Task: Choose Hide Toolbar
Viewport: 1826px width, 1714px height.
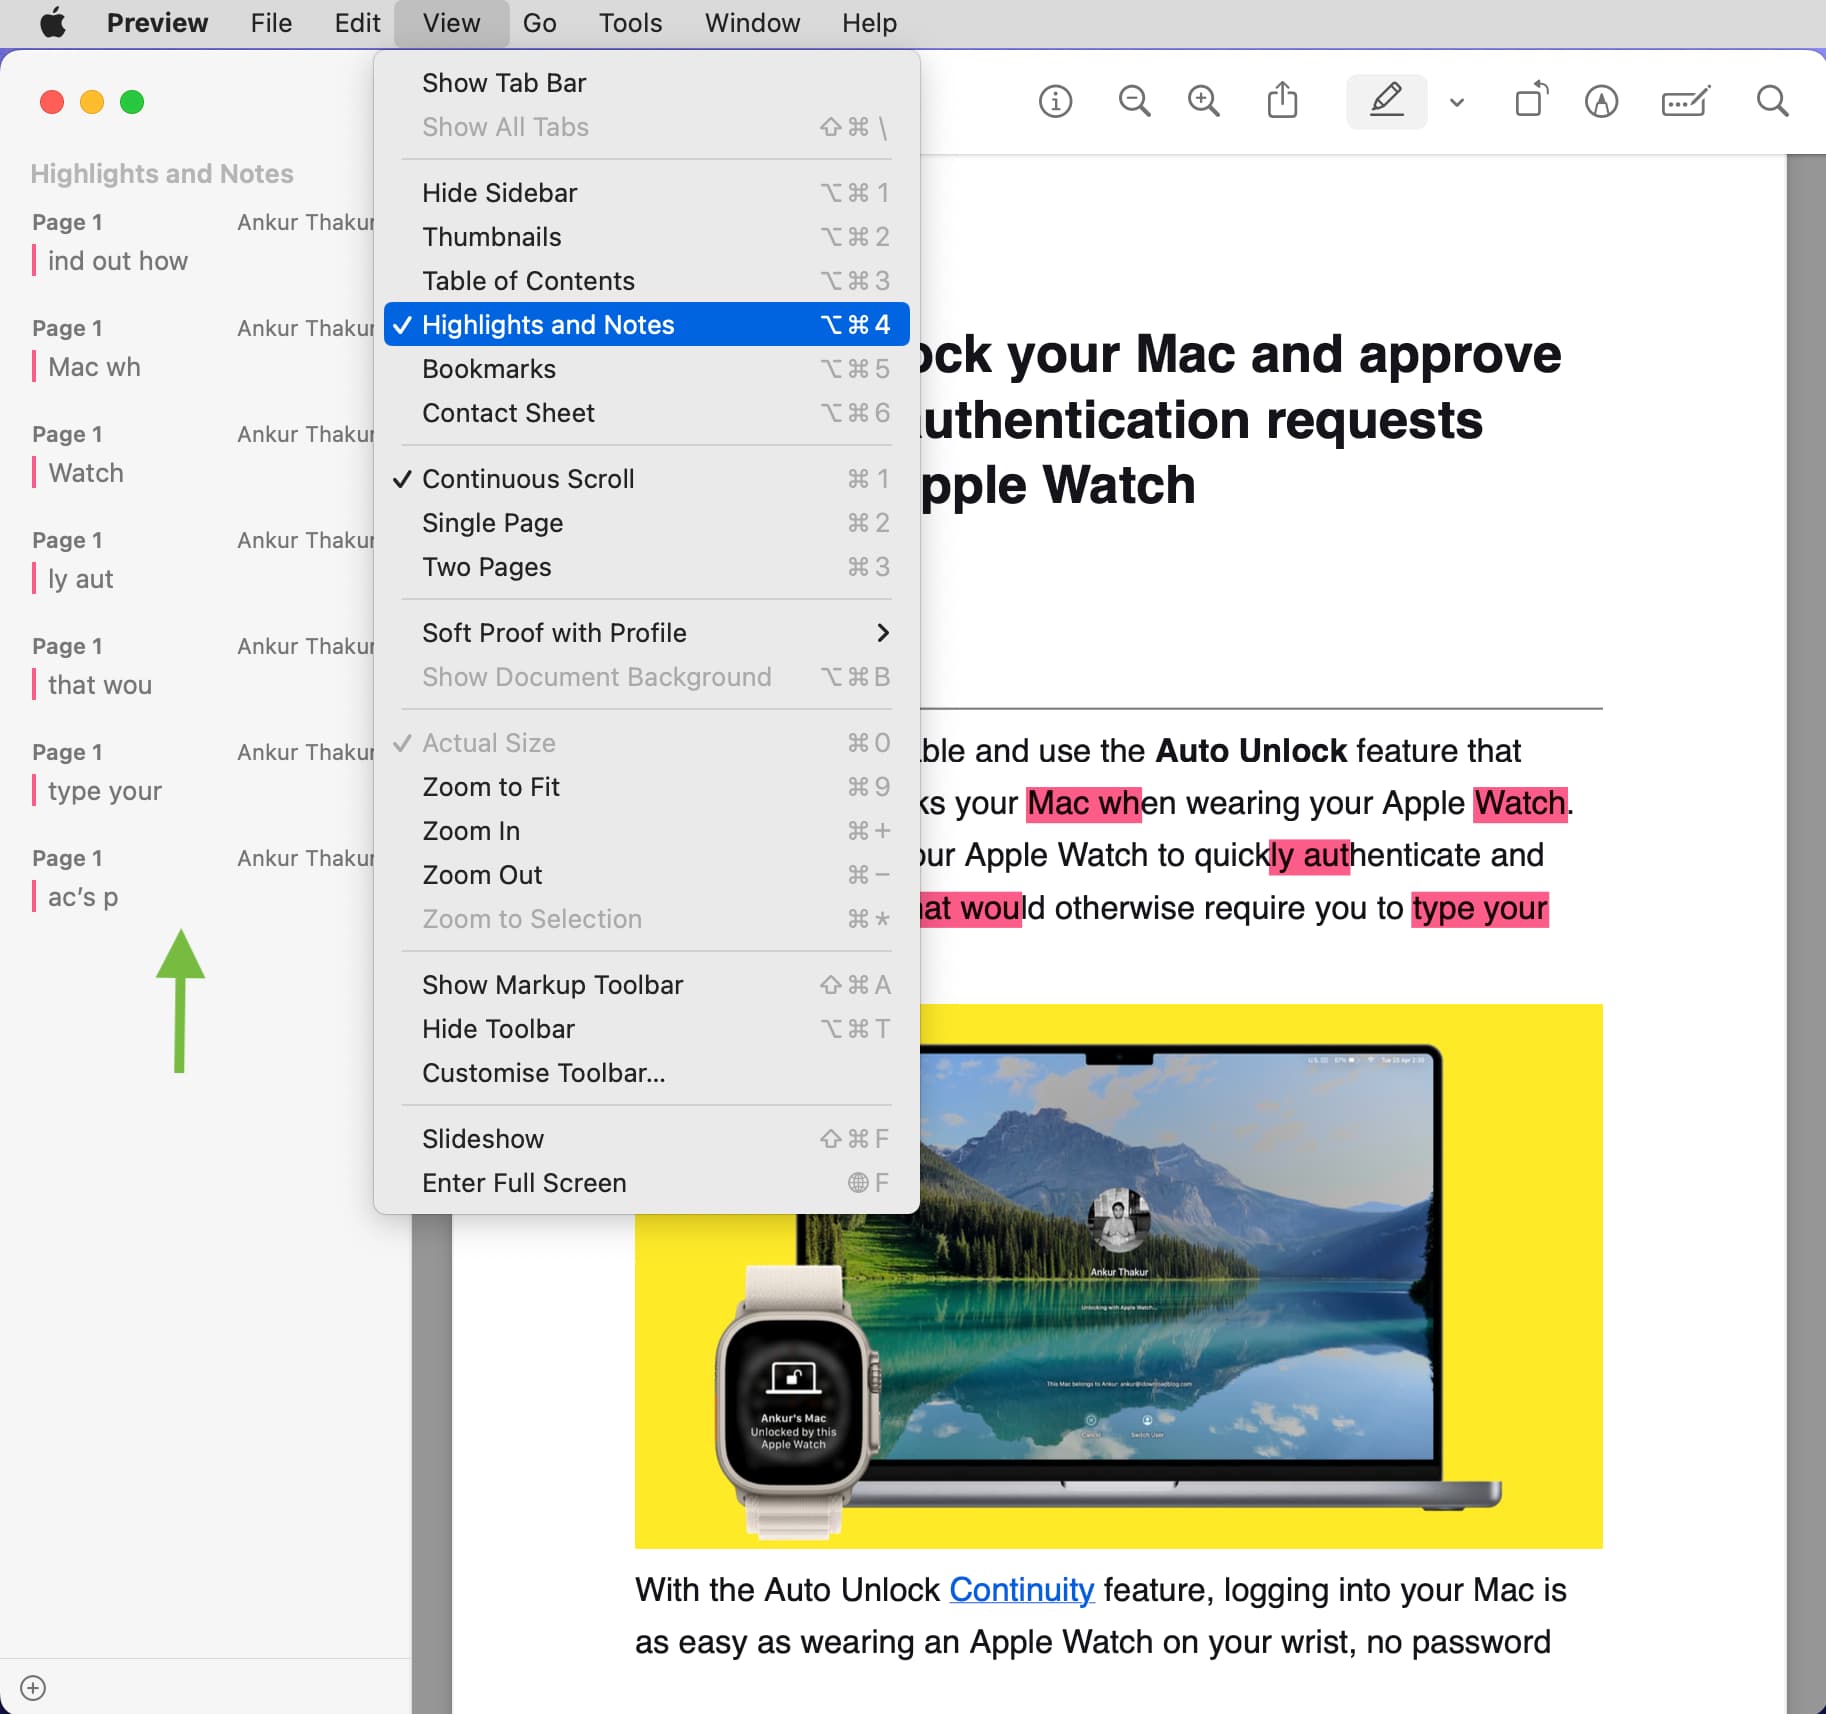Action: coord(646,1029)
